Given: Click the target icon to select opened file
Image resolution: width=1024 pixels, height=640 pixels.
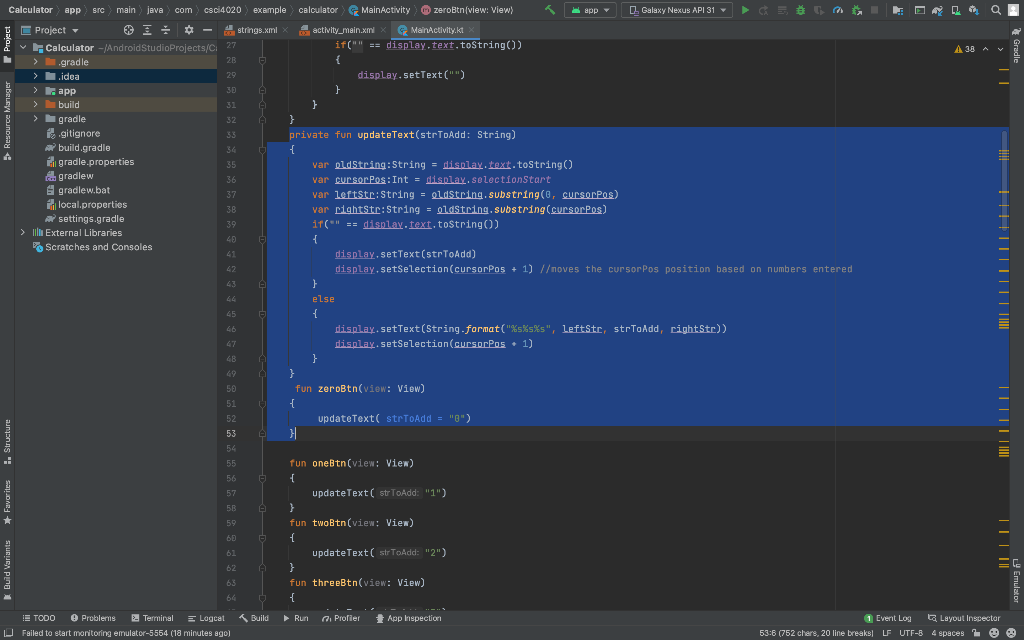Looking at the screenshot, I should pos(128,30).
